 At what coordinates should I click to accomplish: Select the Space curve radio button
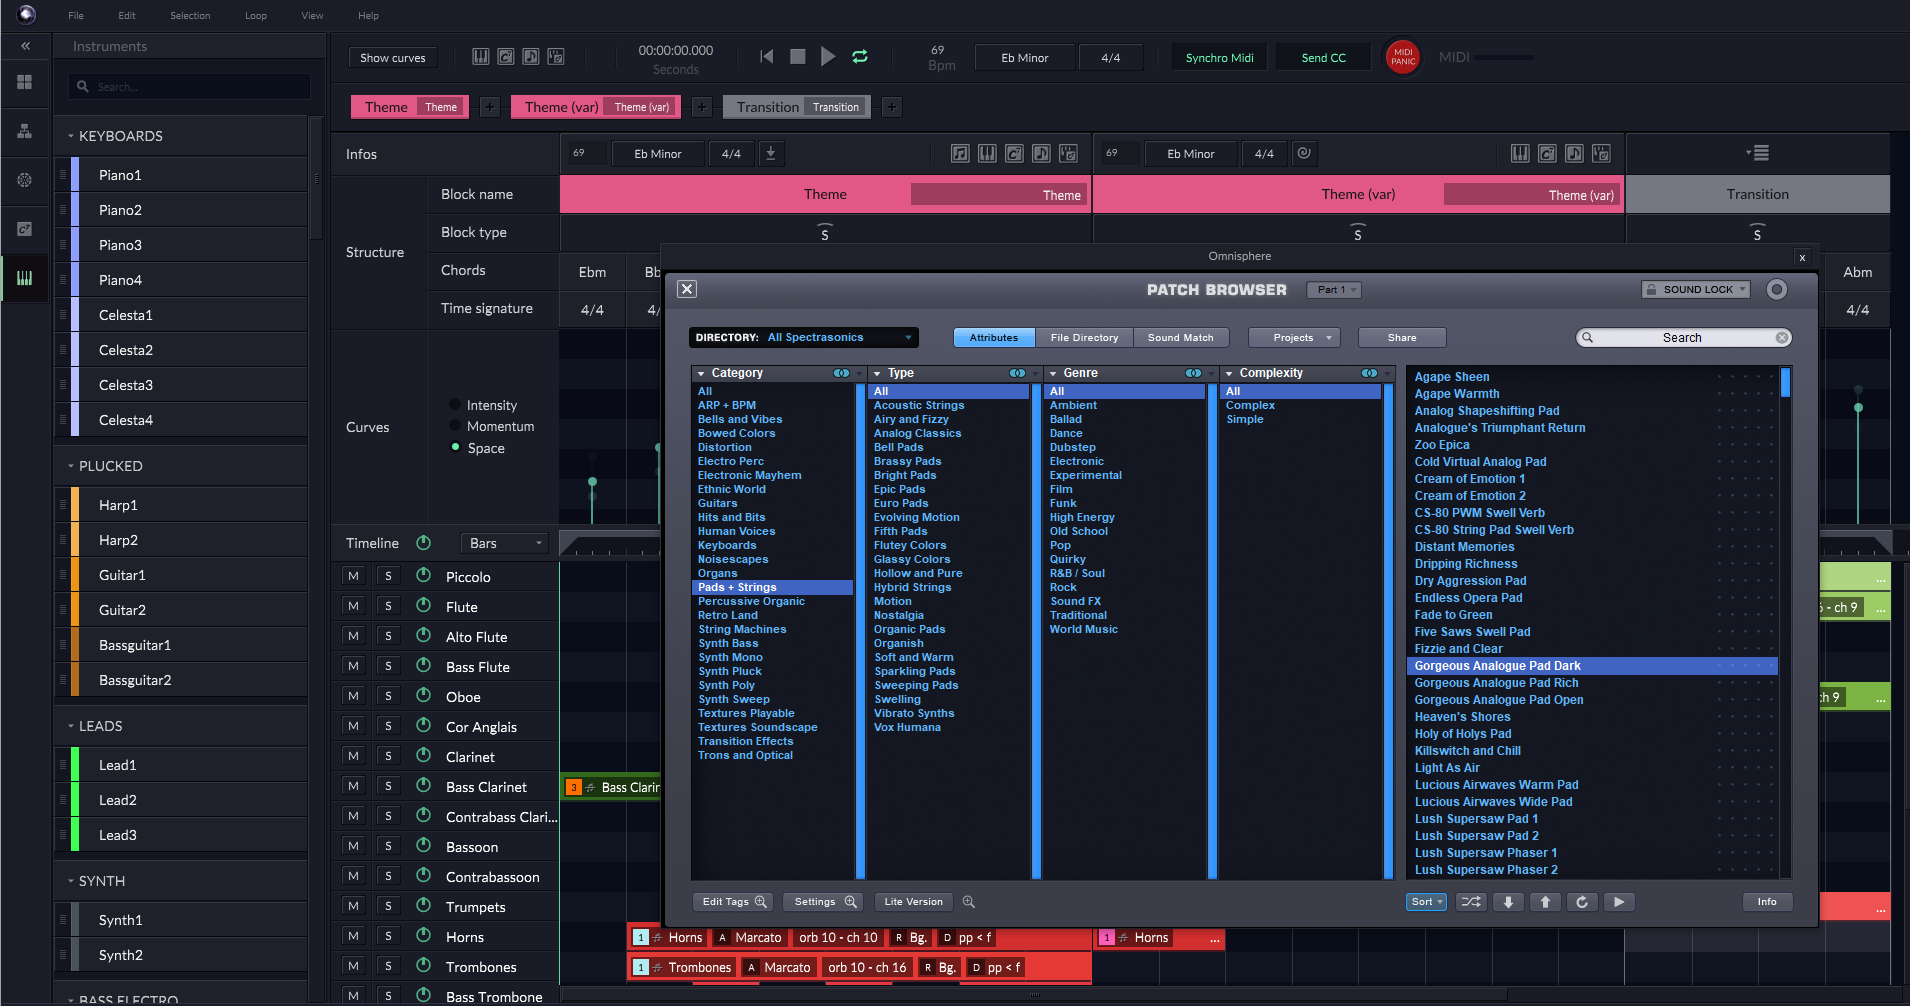[x=456, y=448]
